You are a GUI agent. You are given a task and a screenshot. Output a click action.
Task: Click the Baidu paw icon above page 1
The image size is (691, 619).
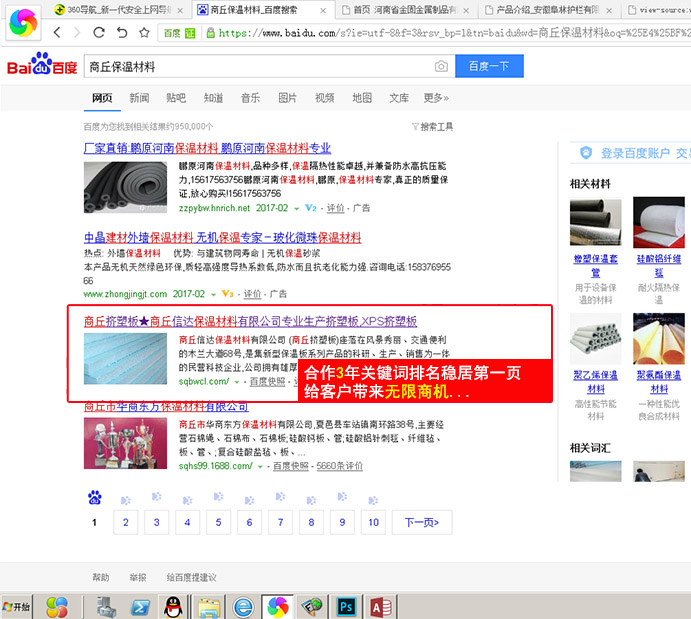94,497
